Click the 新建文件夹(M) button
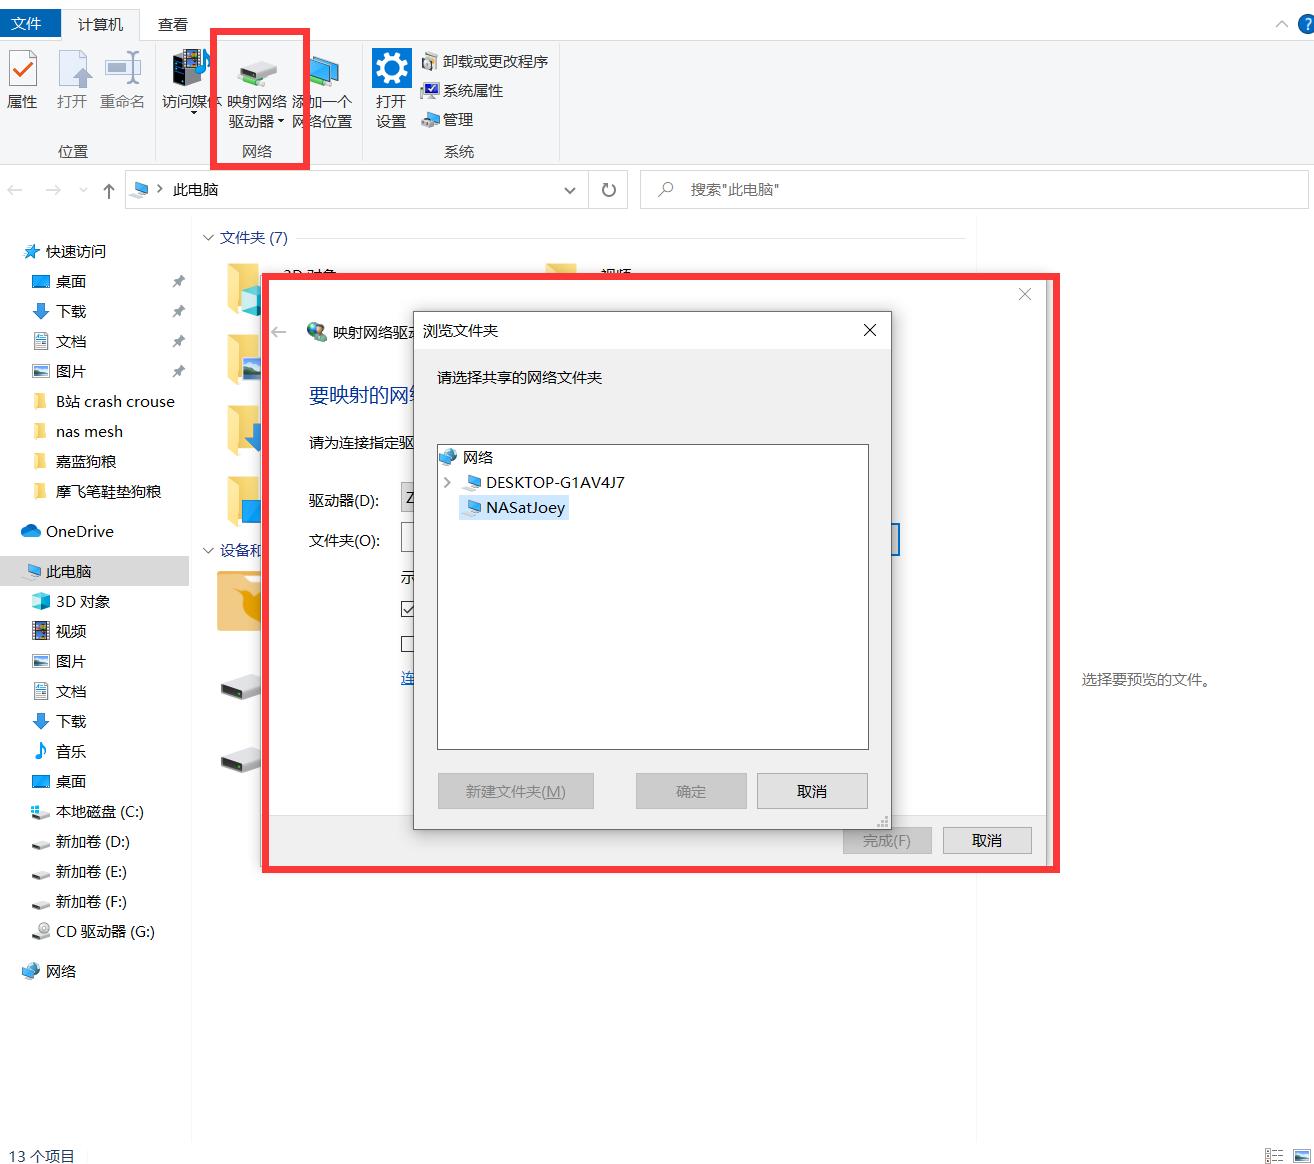 (x=516, y=791)
